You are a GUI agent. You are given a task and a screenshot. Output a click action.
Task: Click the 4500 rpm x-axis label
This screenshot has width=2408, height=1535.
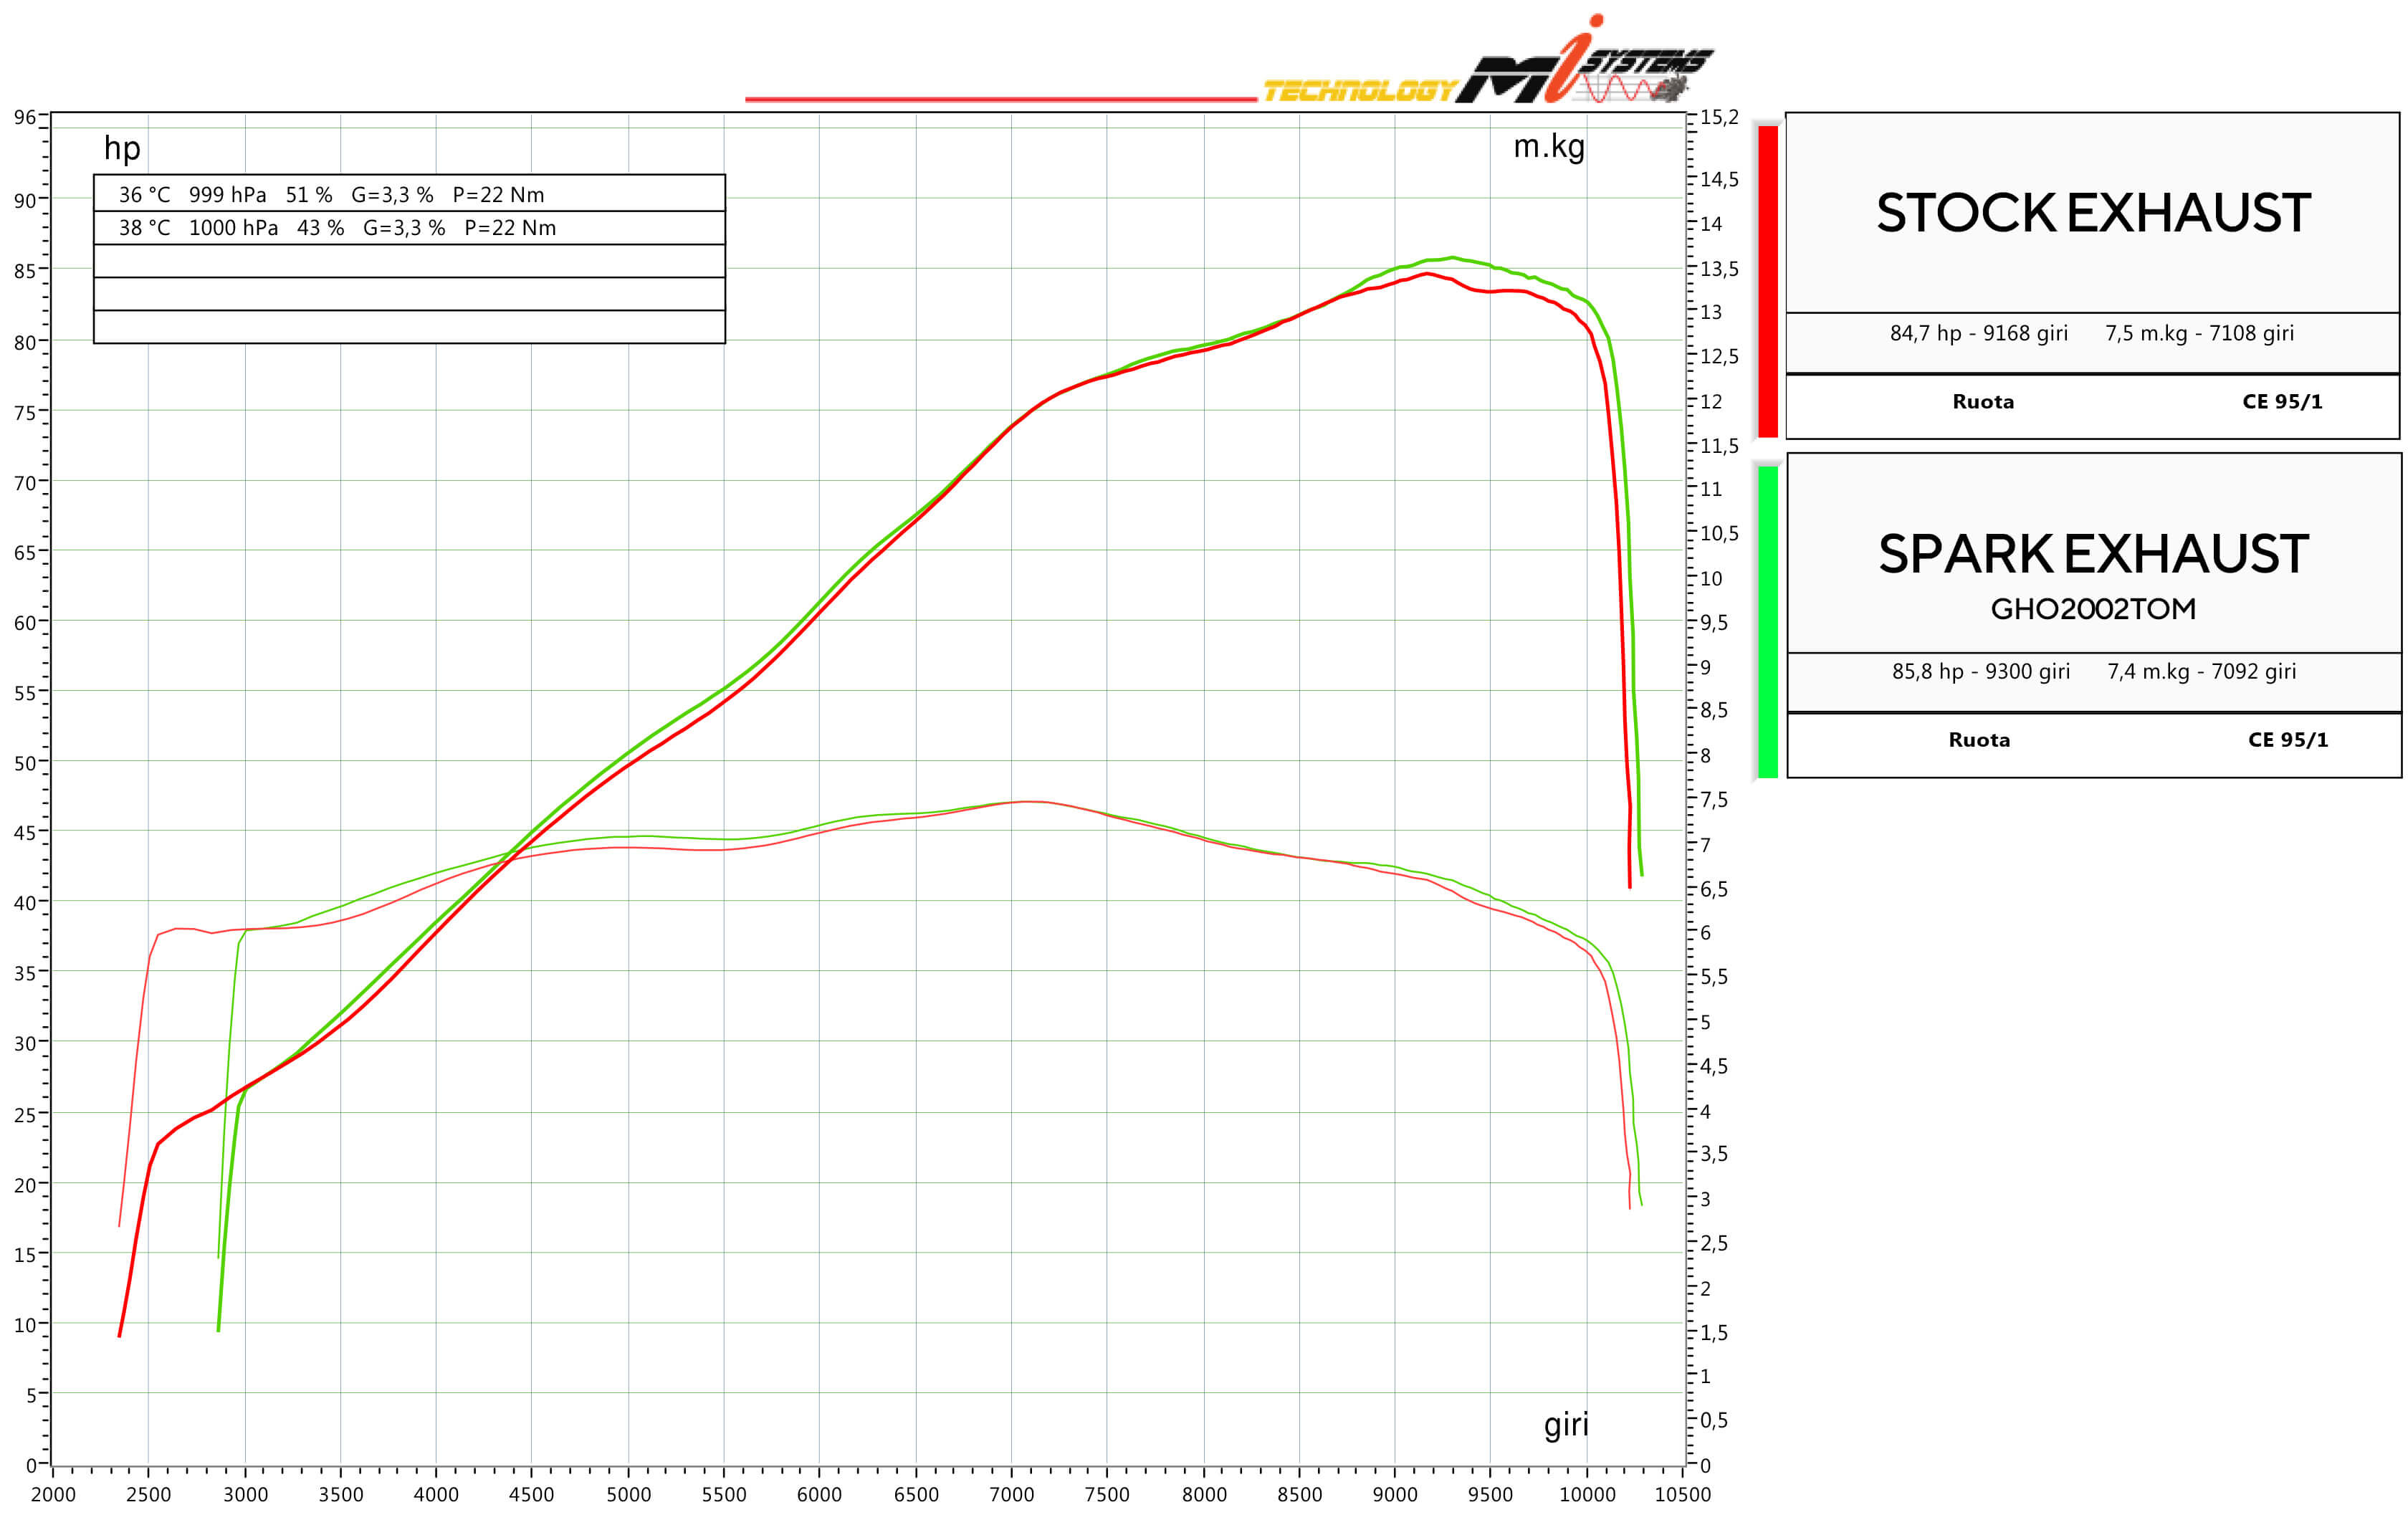pos(531,1495)
